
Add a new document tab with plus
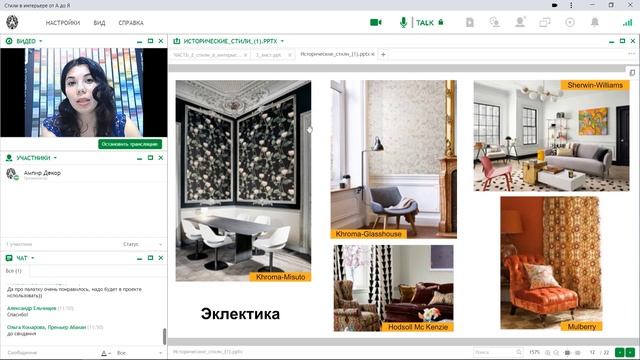tap(383, 54)
